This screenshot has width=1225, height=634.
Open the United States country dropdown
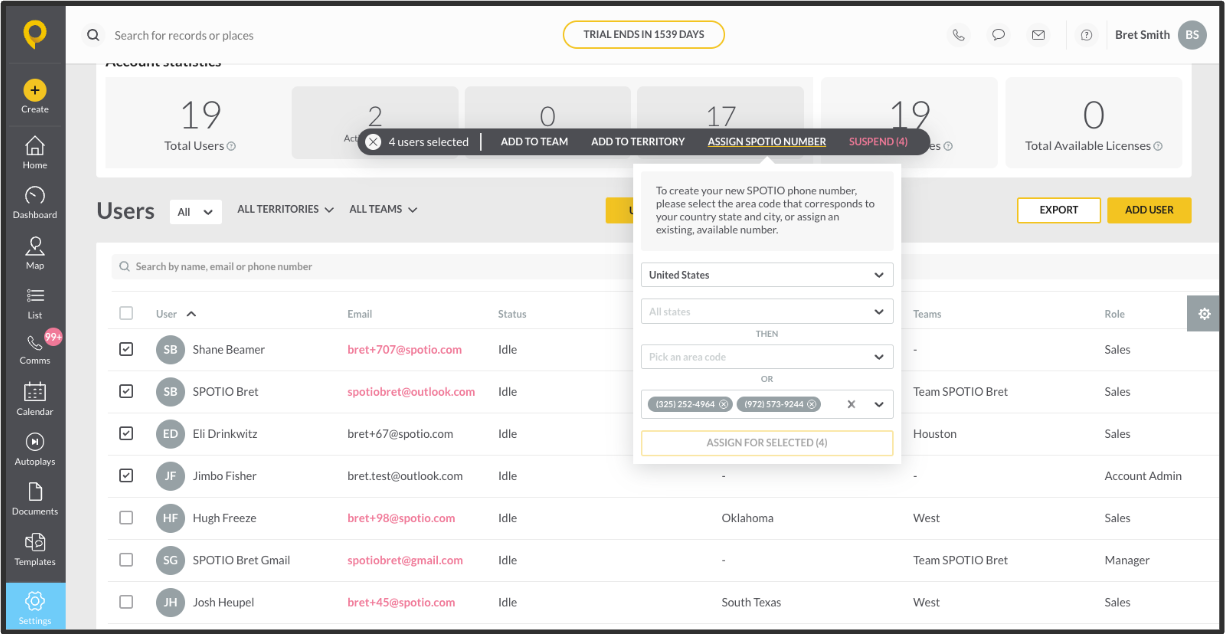point(767,275)
